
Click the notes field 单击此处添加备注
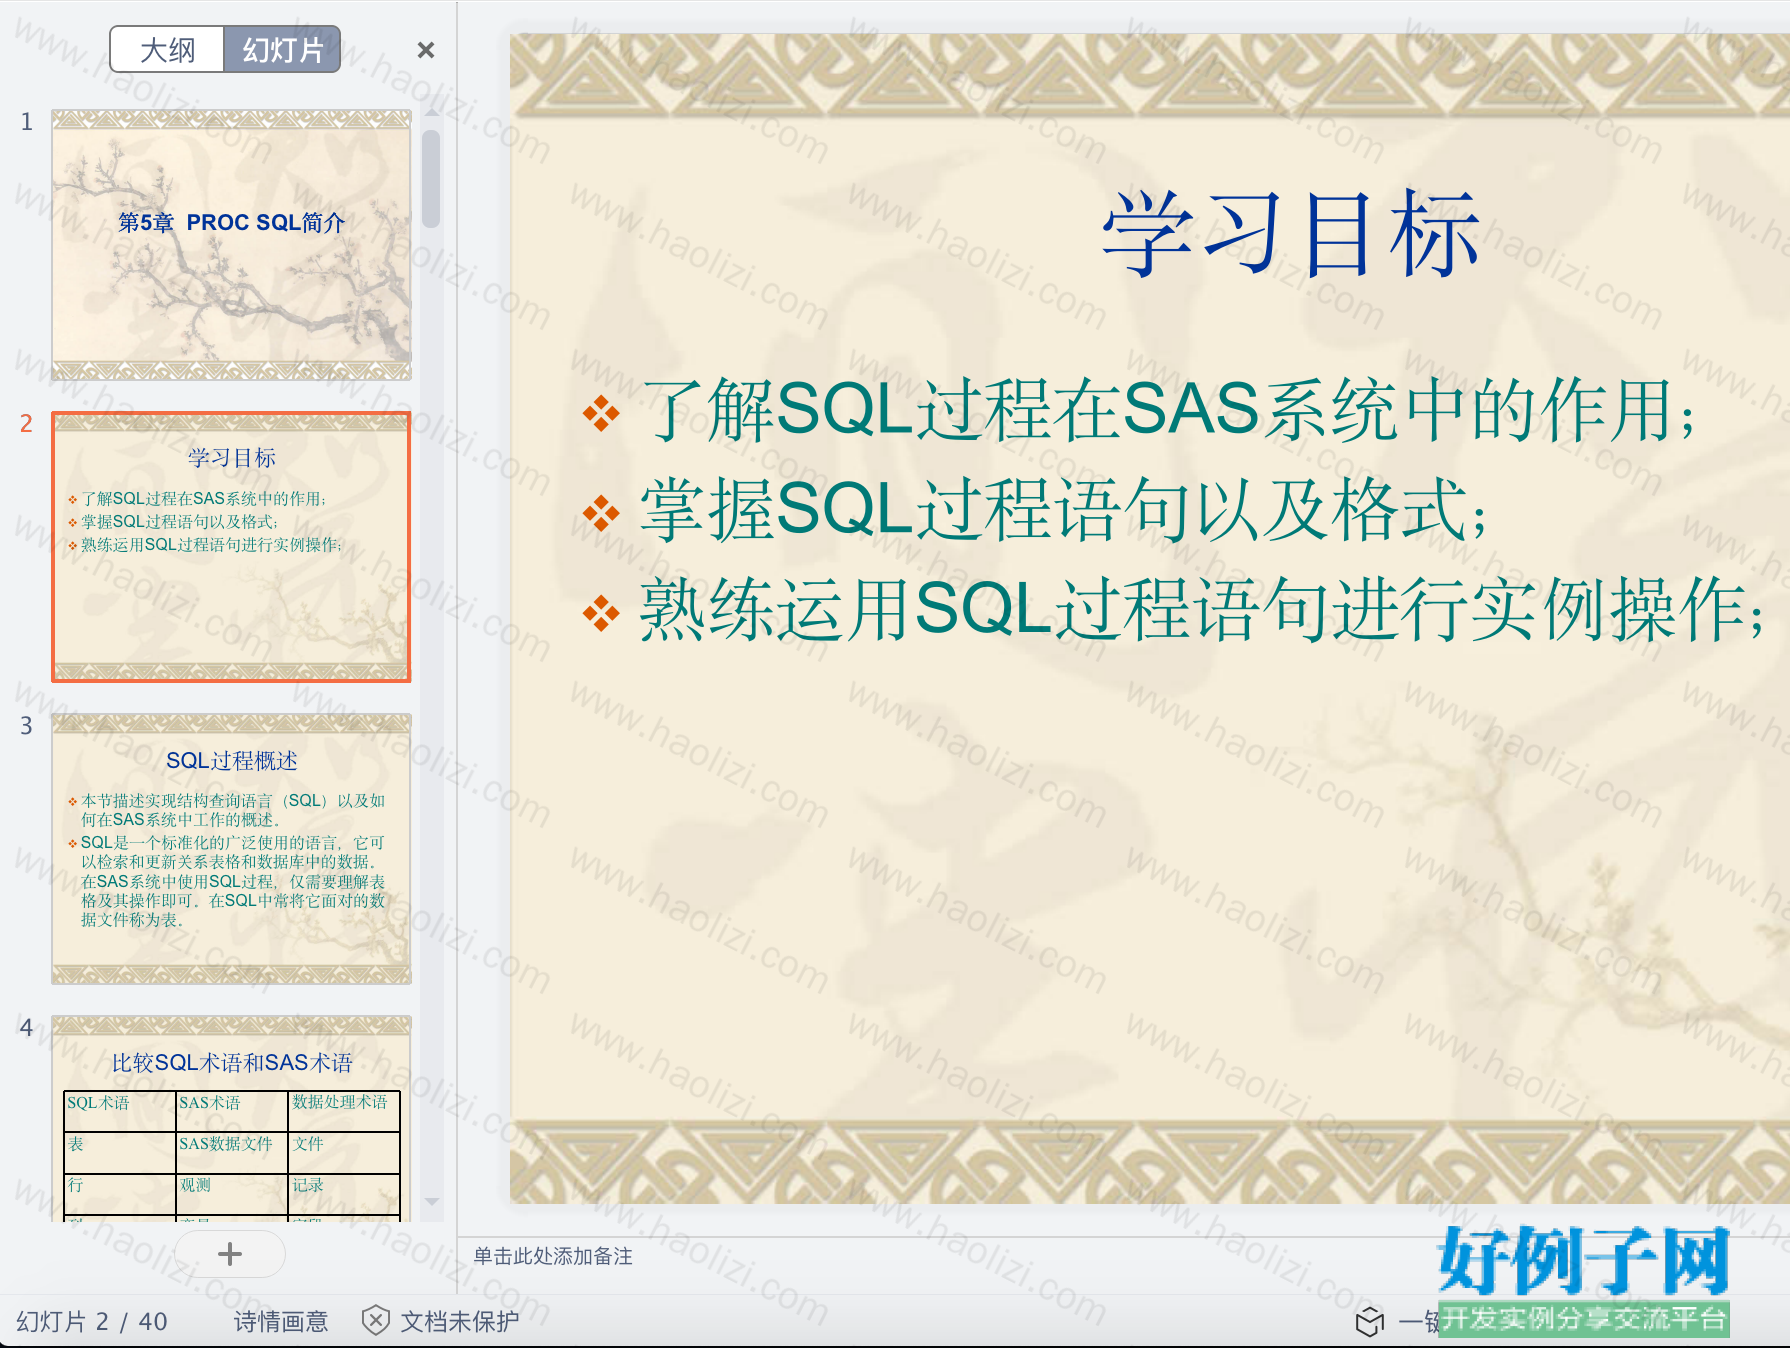(553, 1256)
